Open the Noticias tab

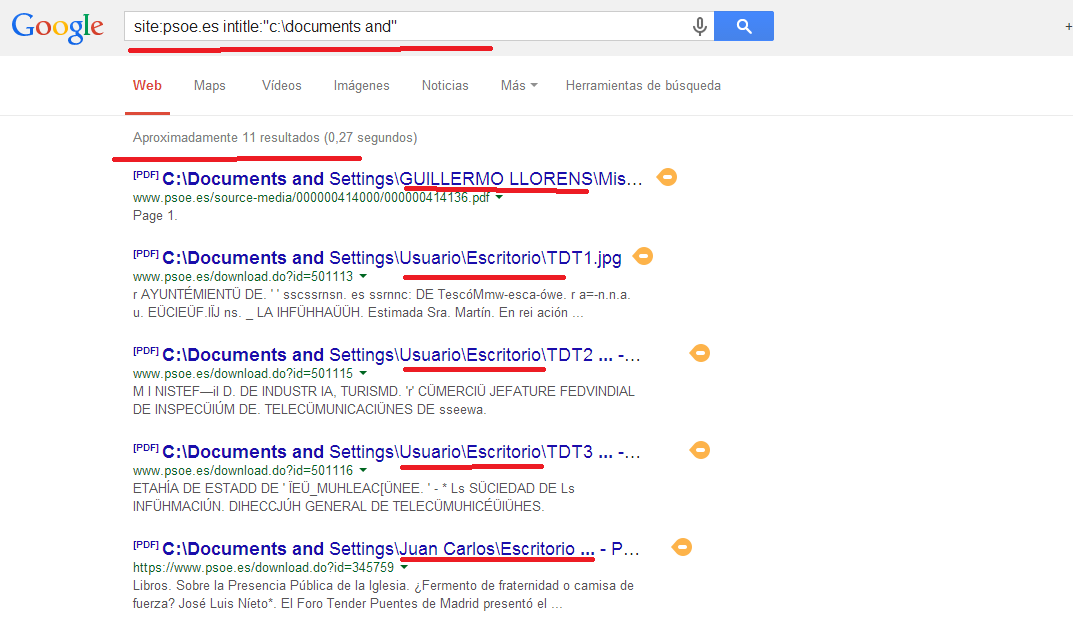click(445, 86)
